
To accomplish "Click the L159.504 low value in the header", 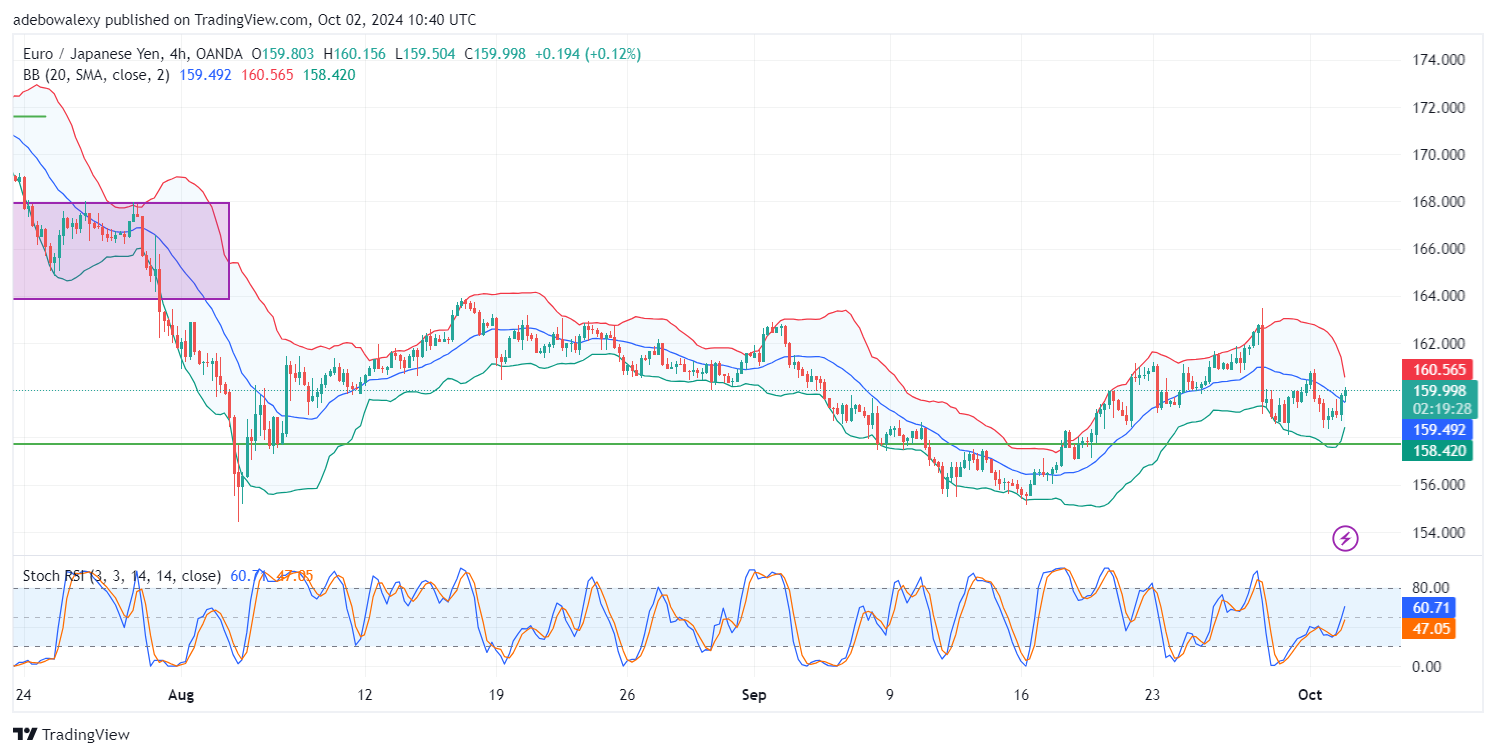I will click(426, 54).
